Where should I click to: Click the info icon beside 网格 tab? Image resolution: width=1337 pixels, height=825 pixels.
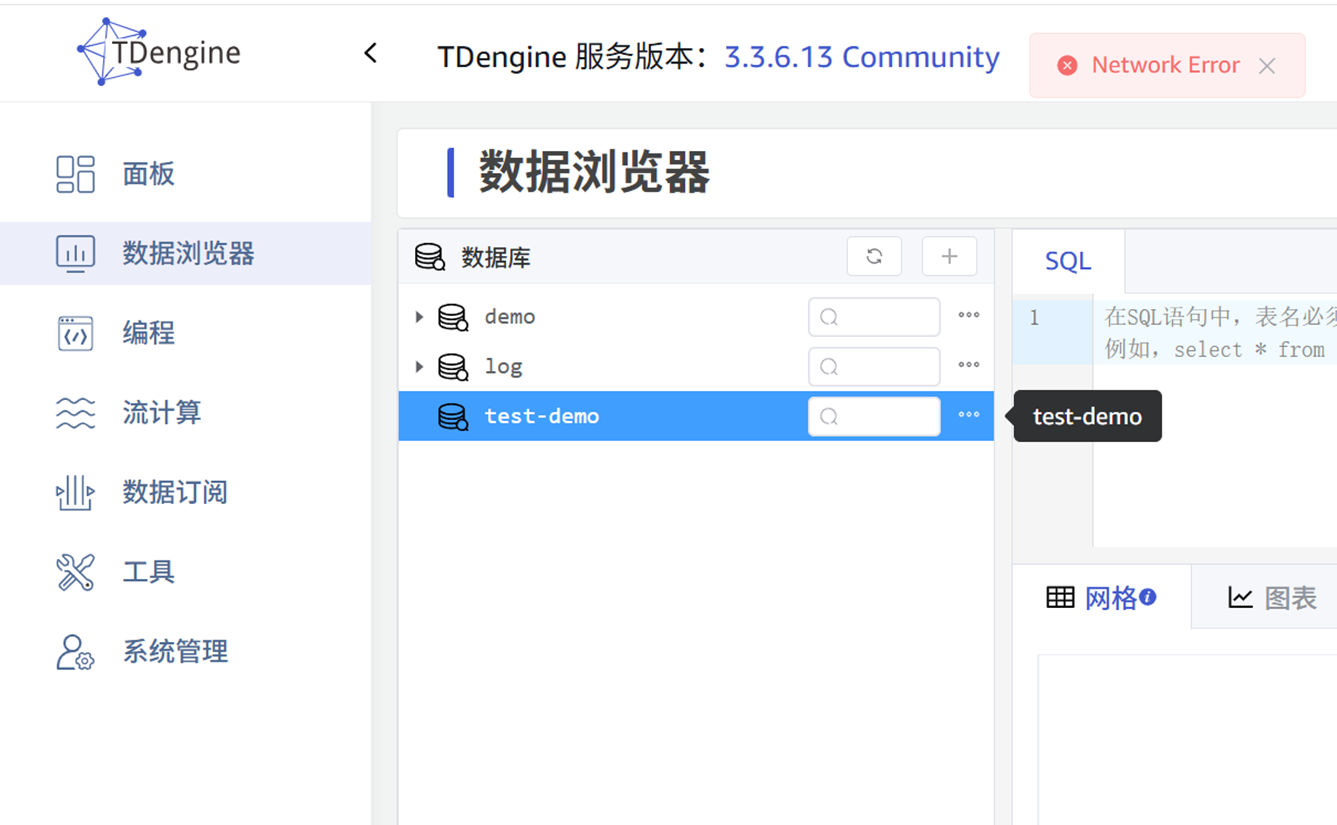pyautogui.click(x=1148, y=597)
